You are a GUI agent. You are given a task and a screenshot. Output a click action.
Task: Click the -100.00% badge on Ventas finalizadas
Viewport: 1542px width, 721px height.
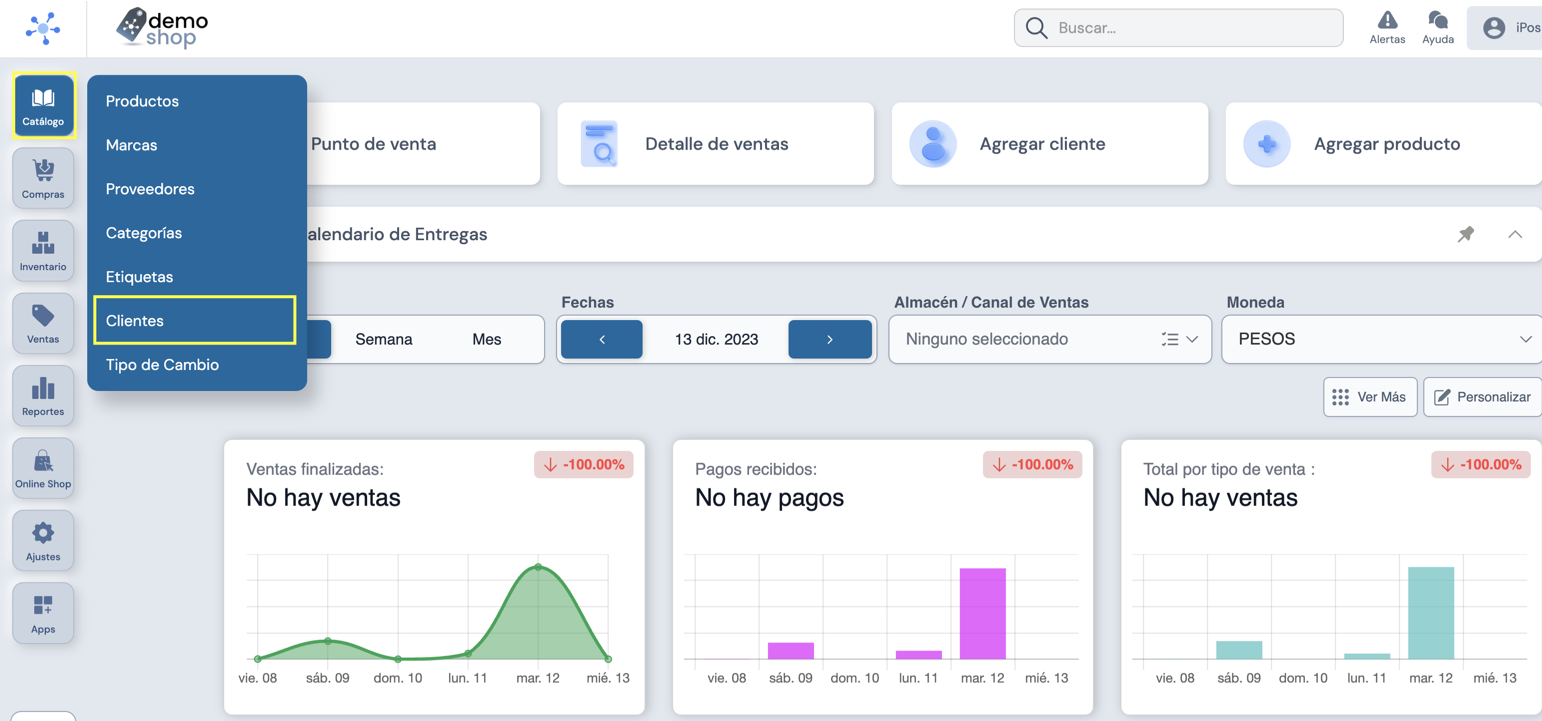tap(584, 464)
